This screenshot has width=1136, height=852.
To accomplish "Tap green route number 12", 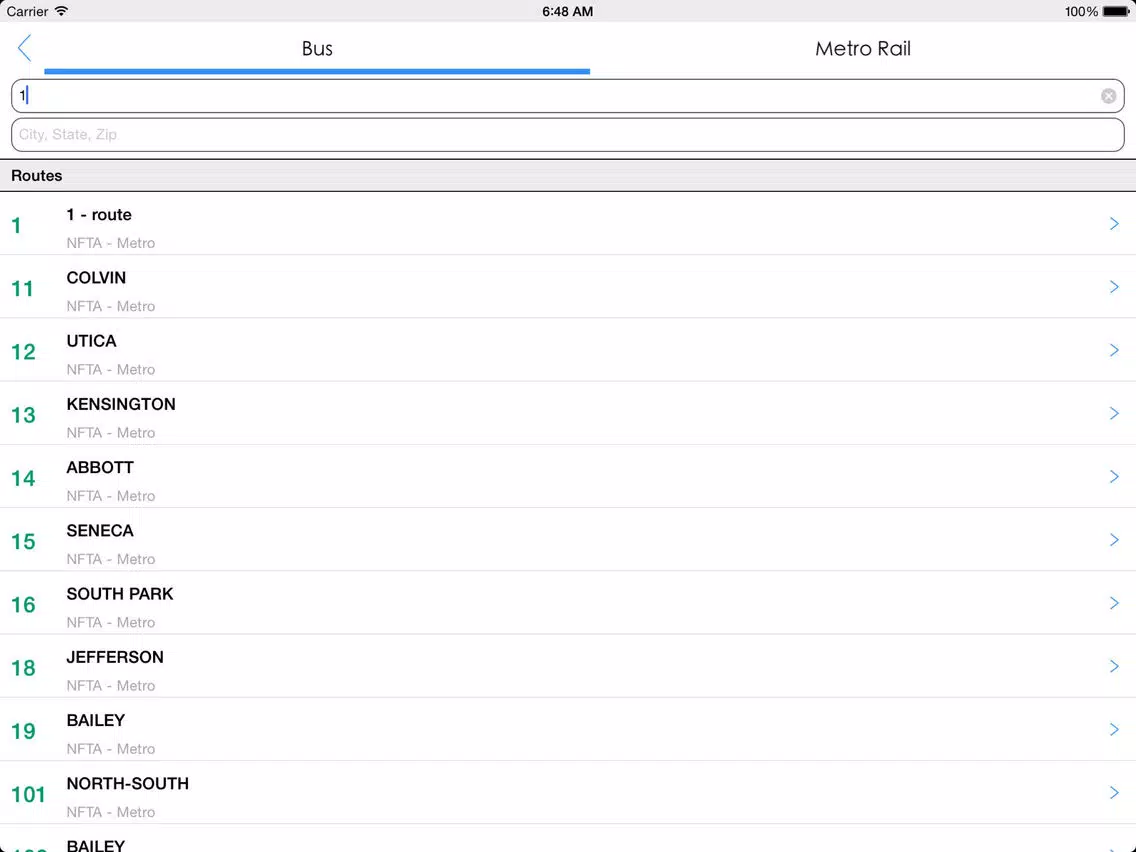I will point(23,352).
